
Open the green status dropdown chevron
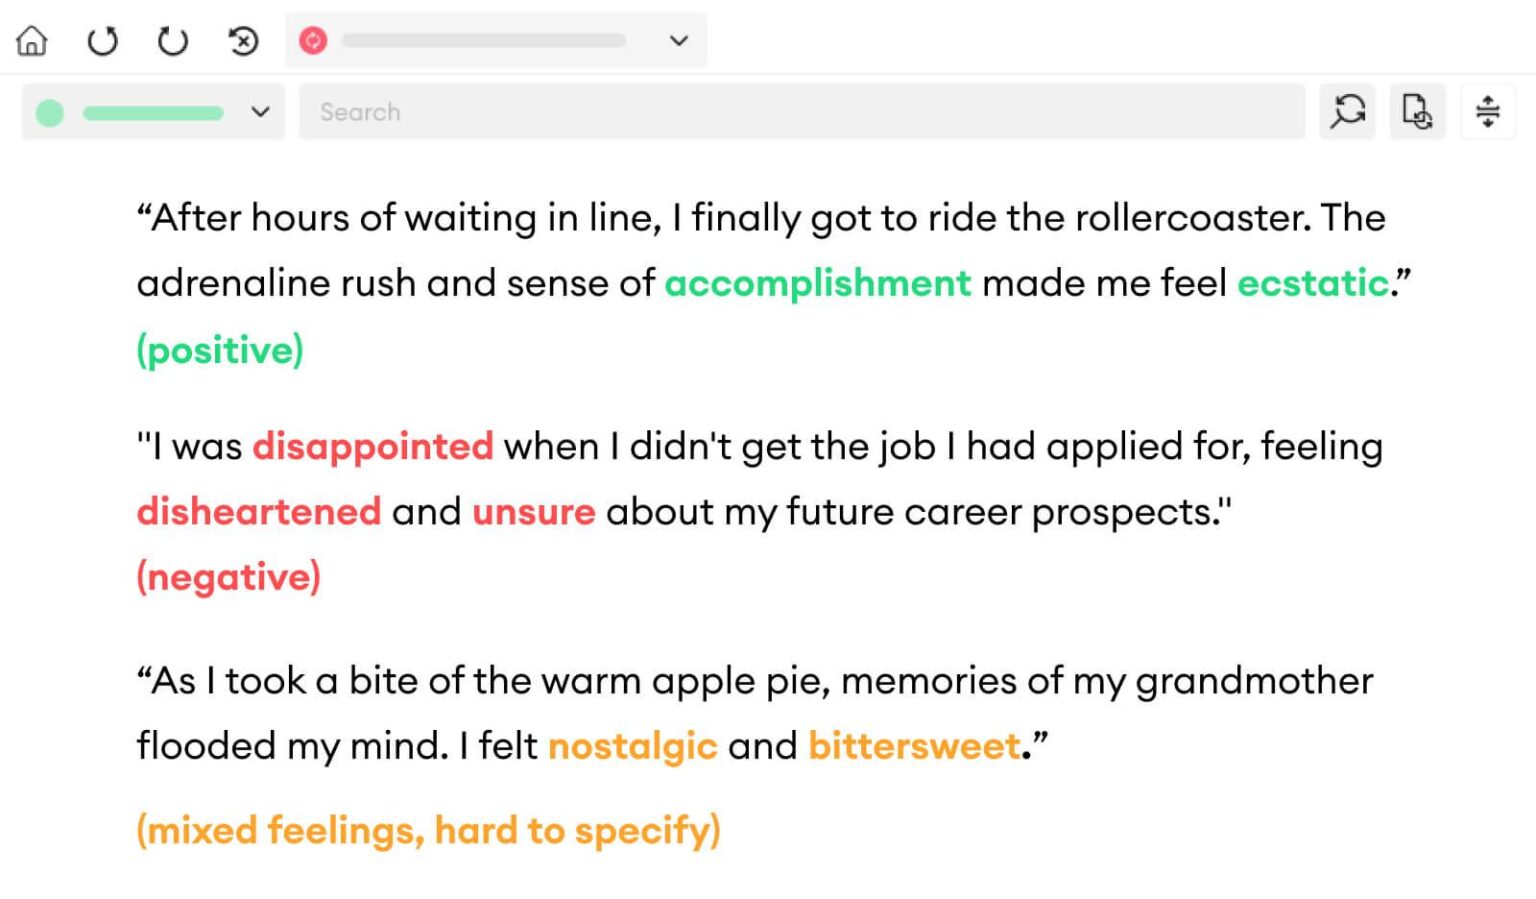[x=260, y=112]
